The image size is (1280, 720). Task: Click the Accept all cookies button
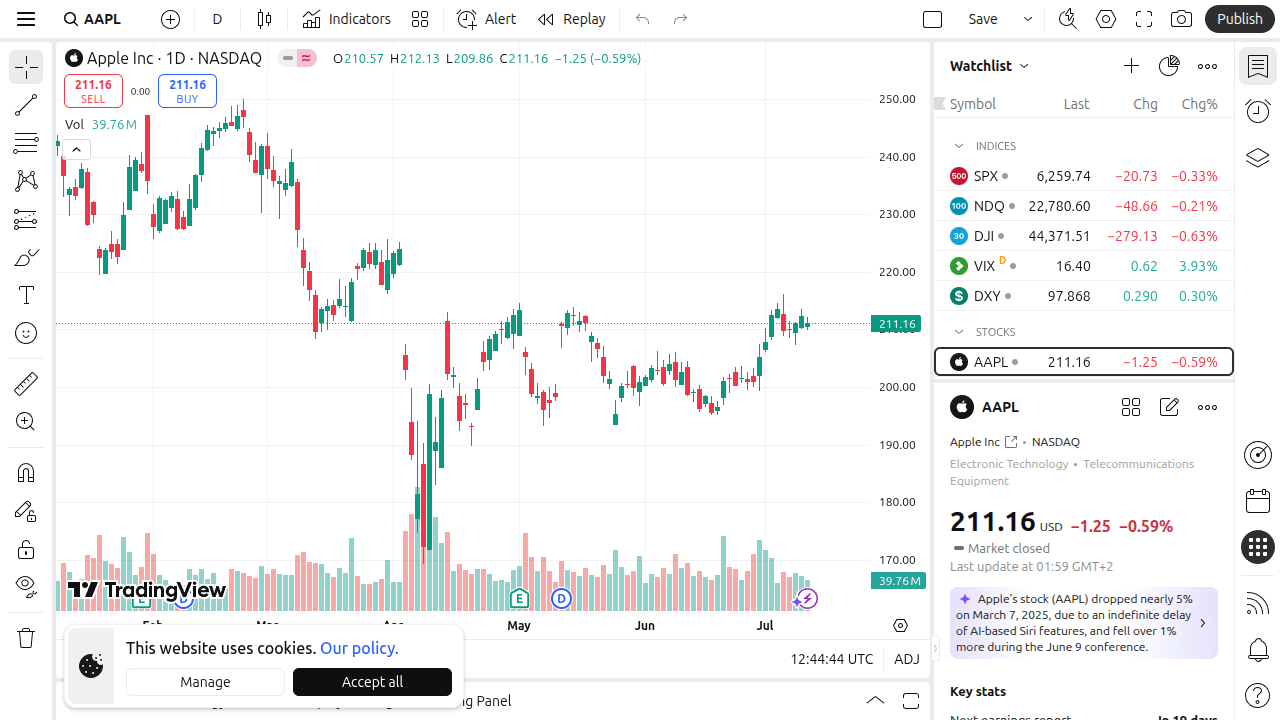(372, 682)
